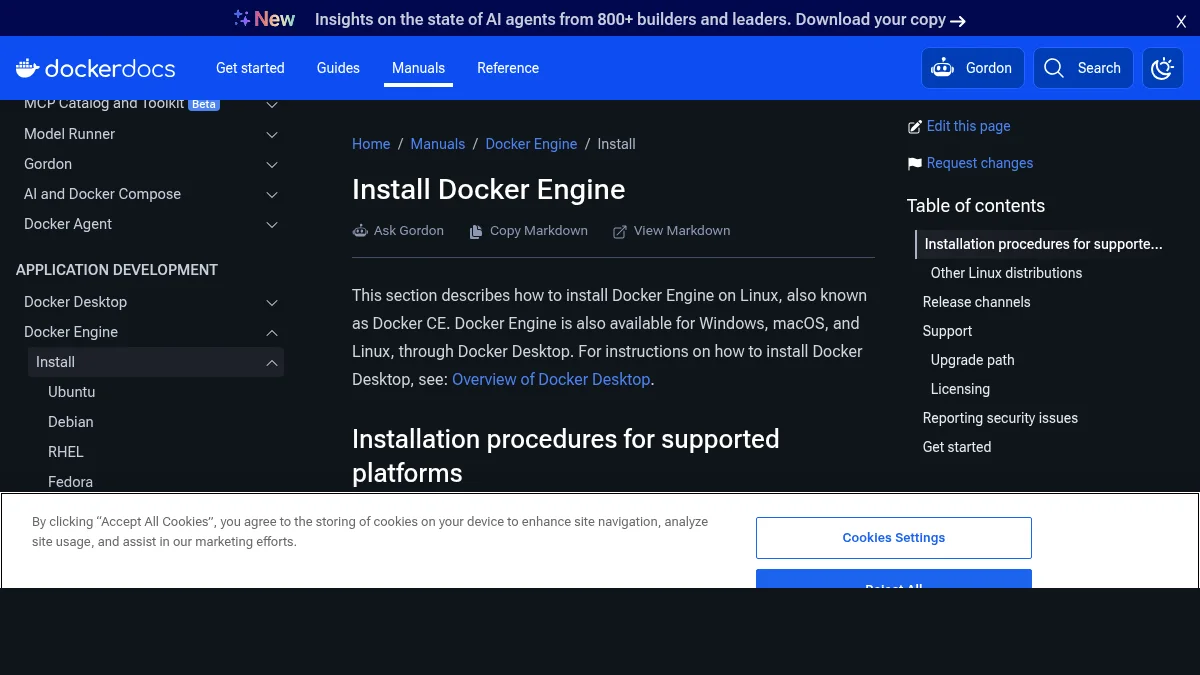Select the Manuals tab
1200x675 pixels.
pyautogui.click(x=418, y=68)
